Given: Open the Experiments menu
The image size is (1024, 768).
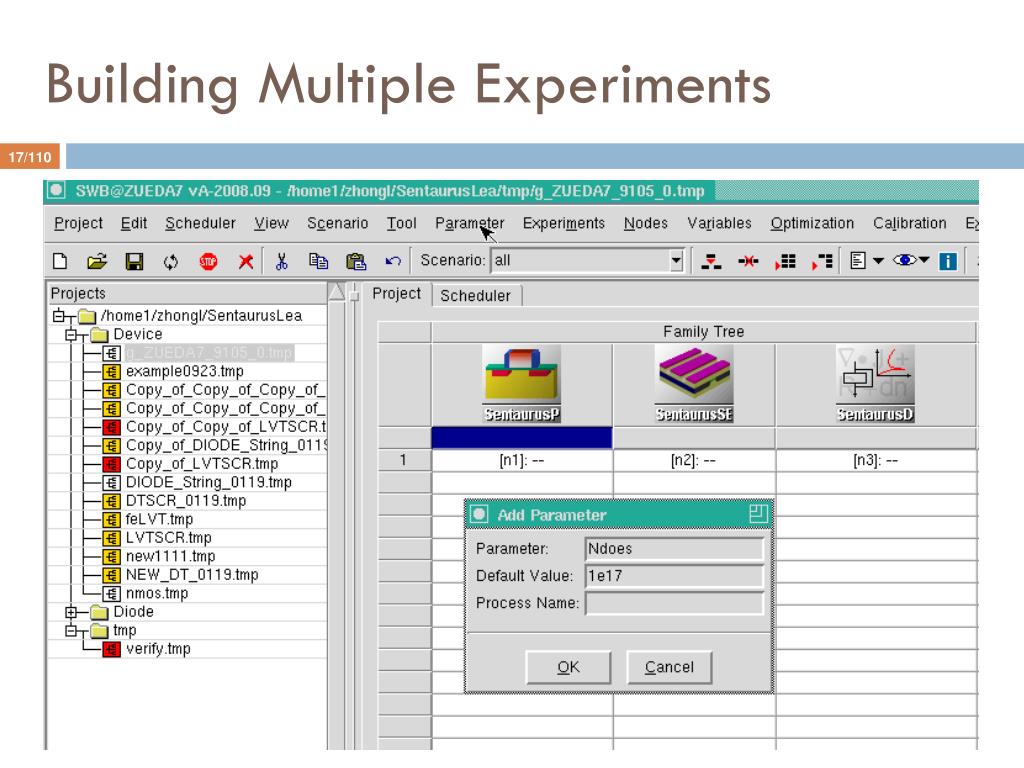Looking at the screenshot, I should coord(564,223).
